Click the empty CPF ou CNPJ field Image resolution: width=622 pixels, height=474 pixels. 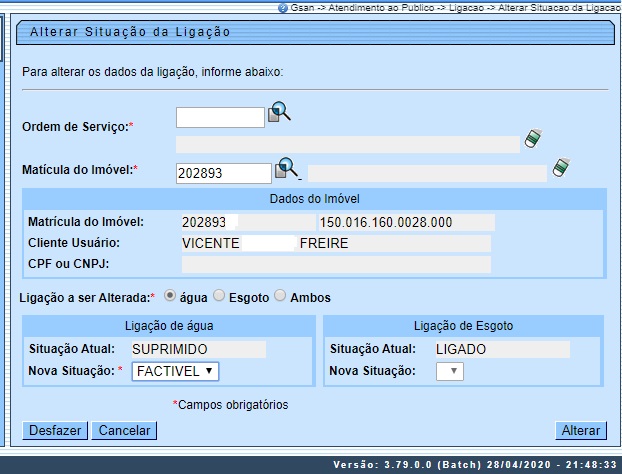point(336,264)
